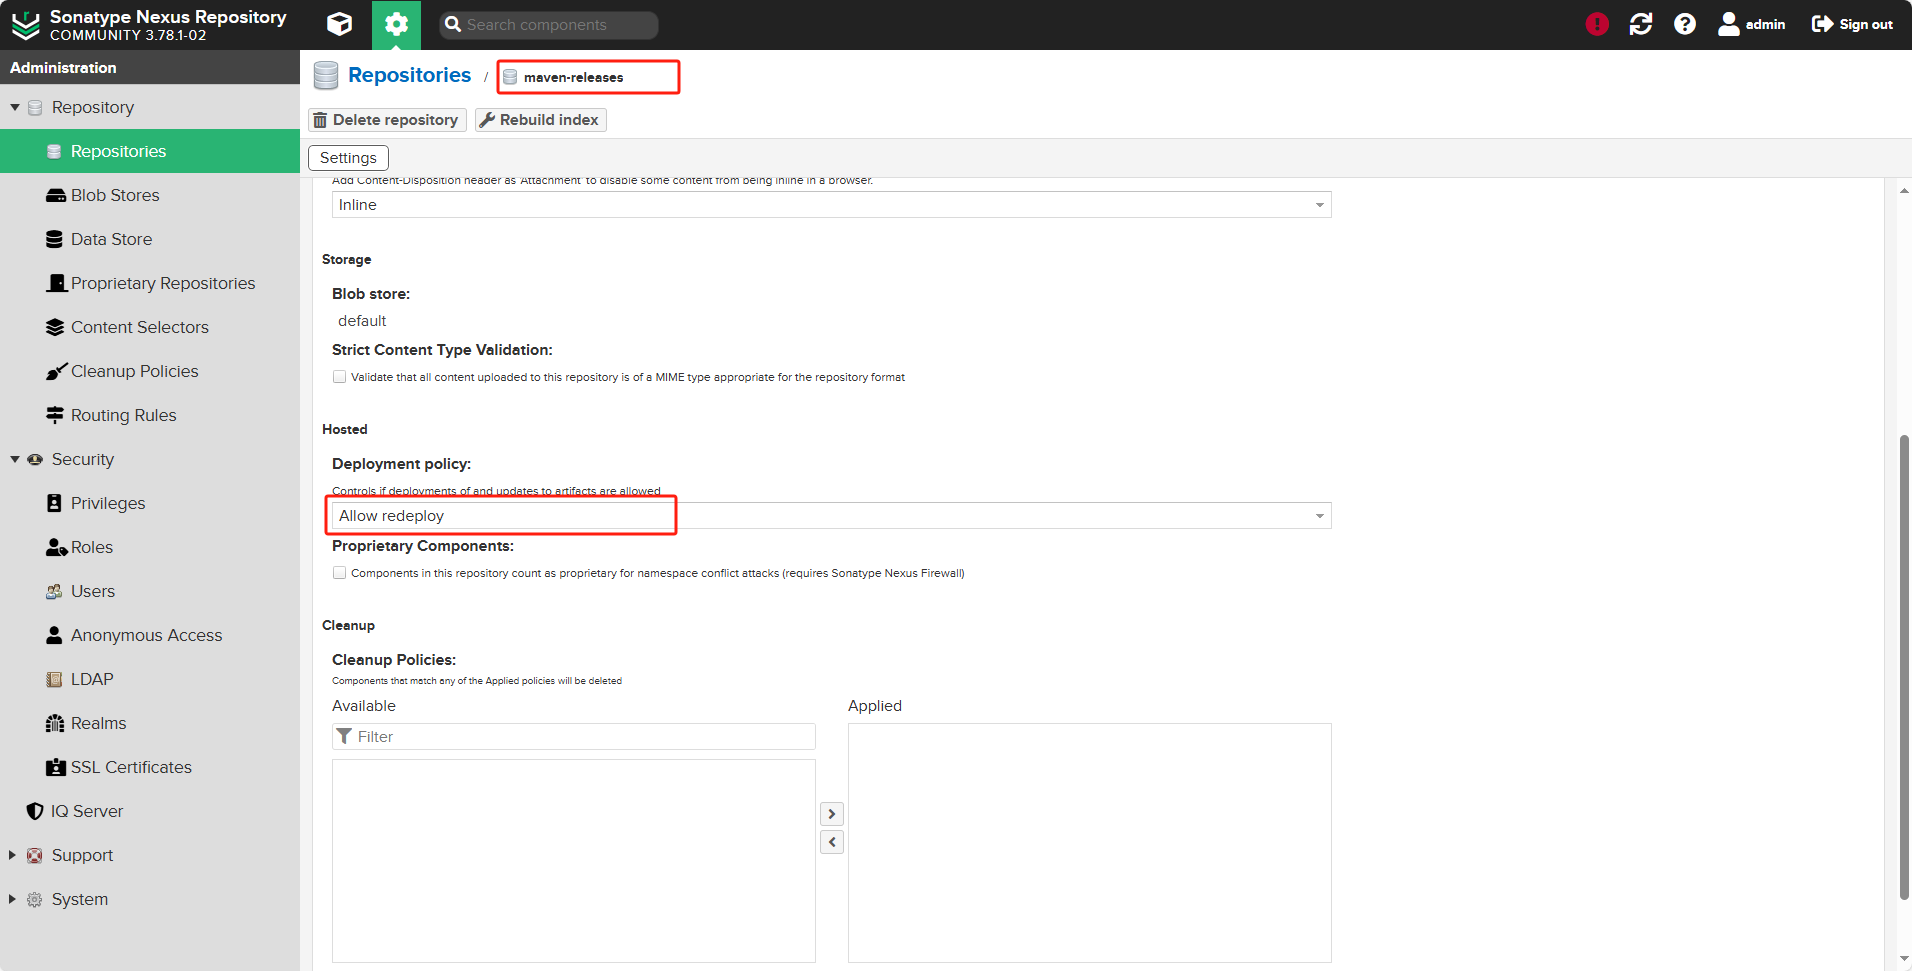The height and width of the screenshot is (971, 1912).
Task: Click the scrollbar up arrow
Action: tap(1904, 190)
